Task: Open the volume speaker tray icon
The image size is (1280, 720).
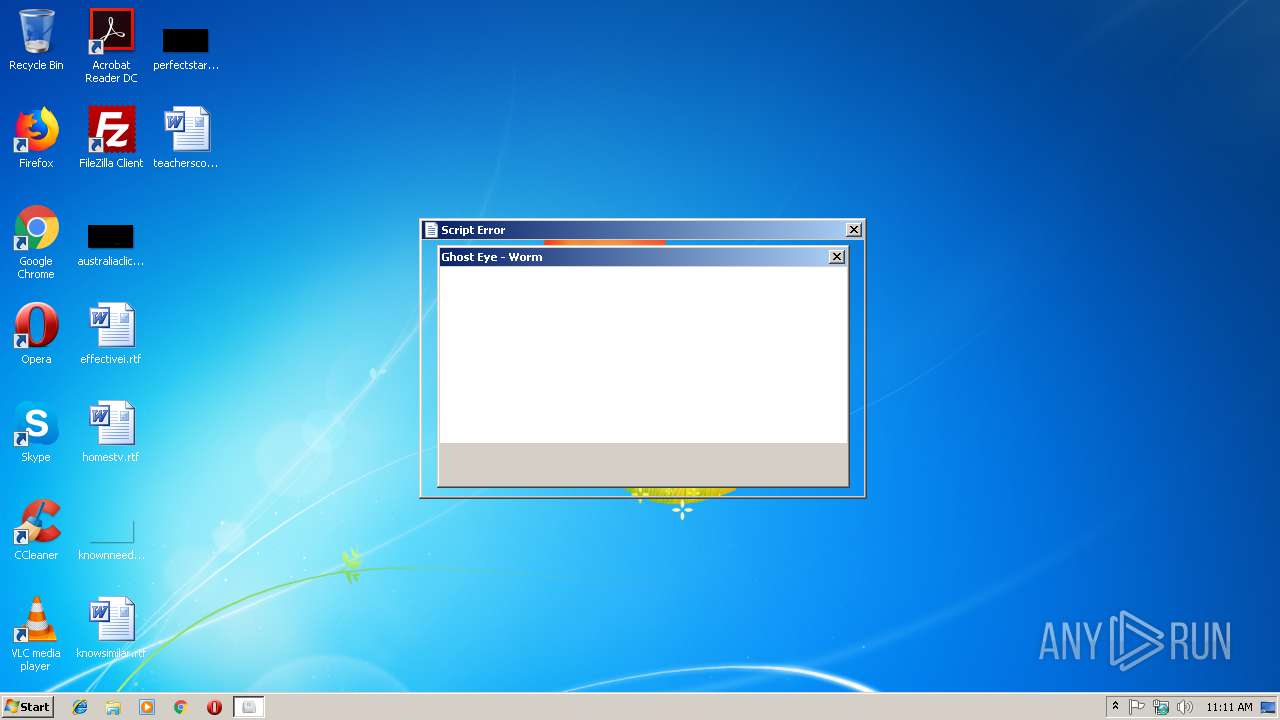Action: click(x=1185, y=707)
